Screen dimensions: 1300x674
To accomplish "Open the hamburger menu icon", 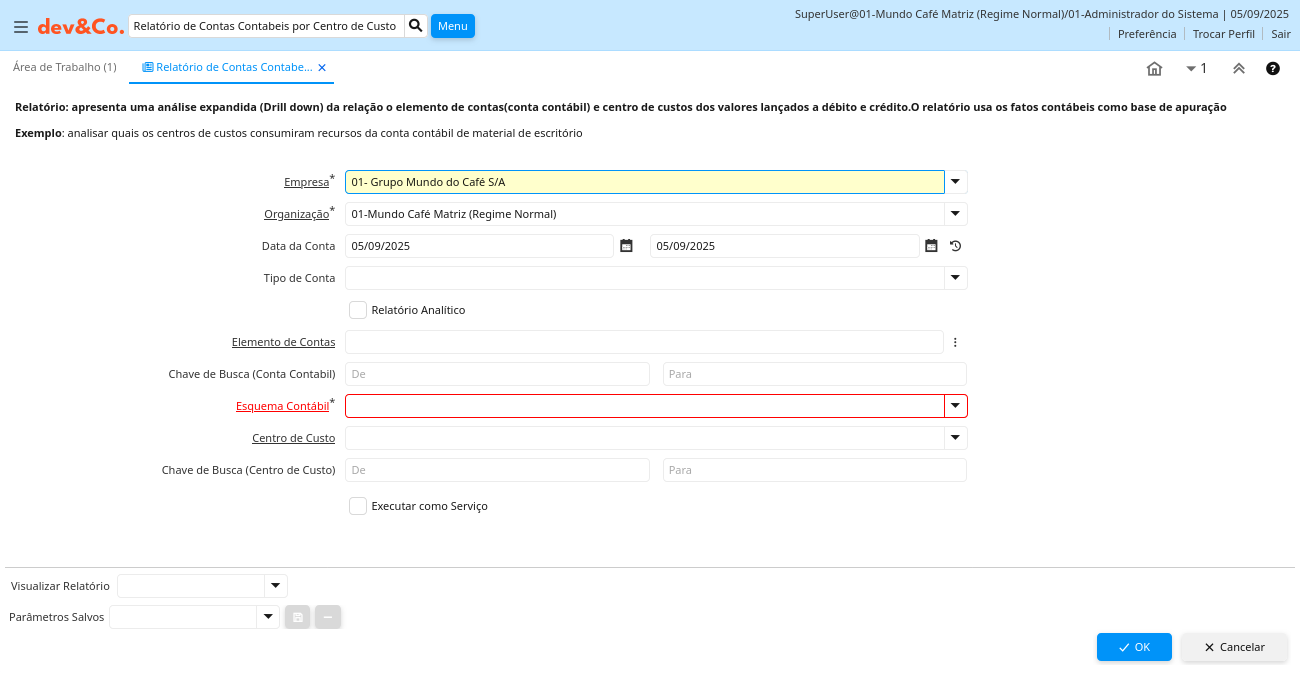I will click(21, 27).
